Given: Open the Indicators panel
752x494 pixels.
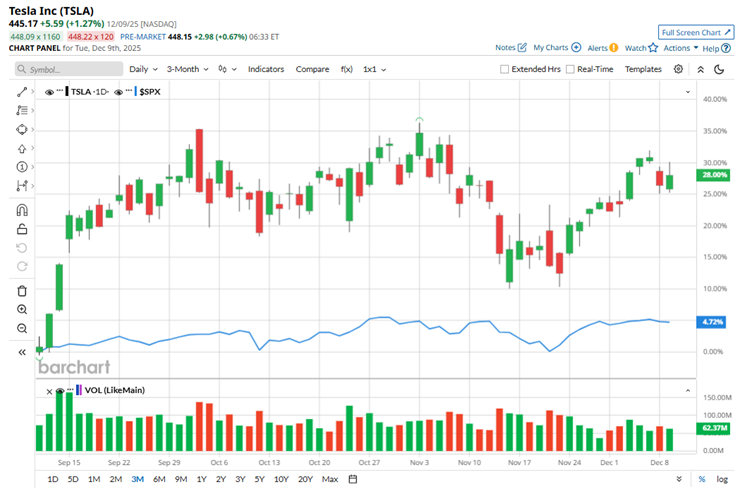Looking at the screenshot, I should [x=266, y=69].
